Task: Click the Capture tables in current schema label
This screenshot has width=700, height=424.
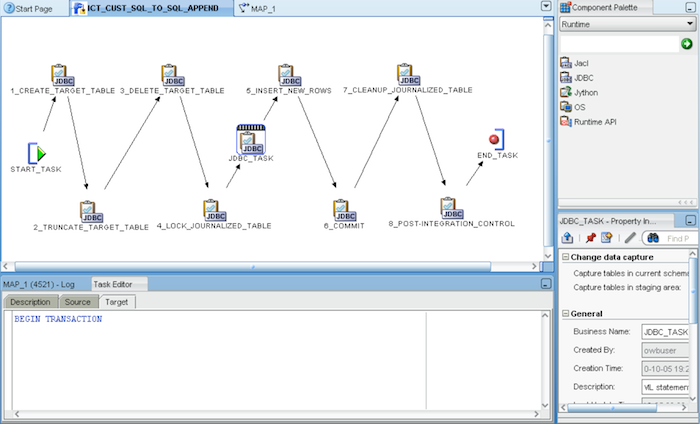Action: point(631,273)
